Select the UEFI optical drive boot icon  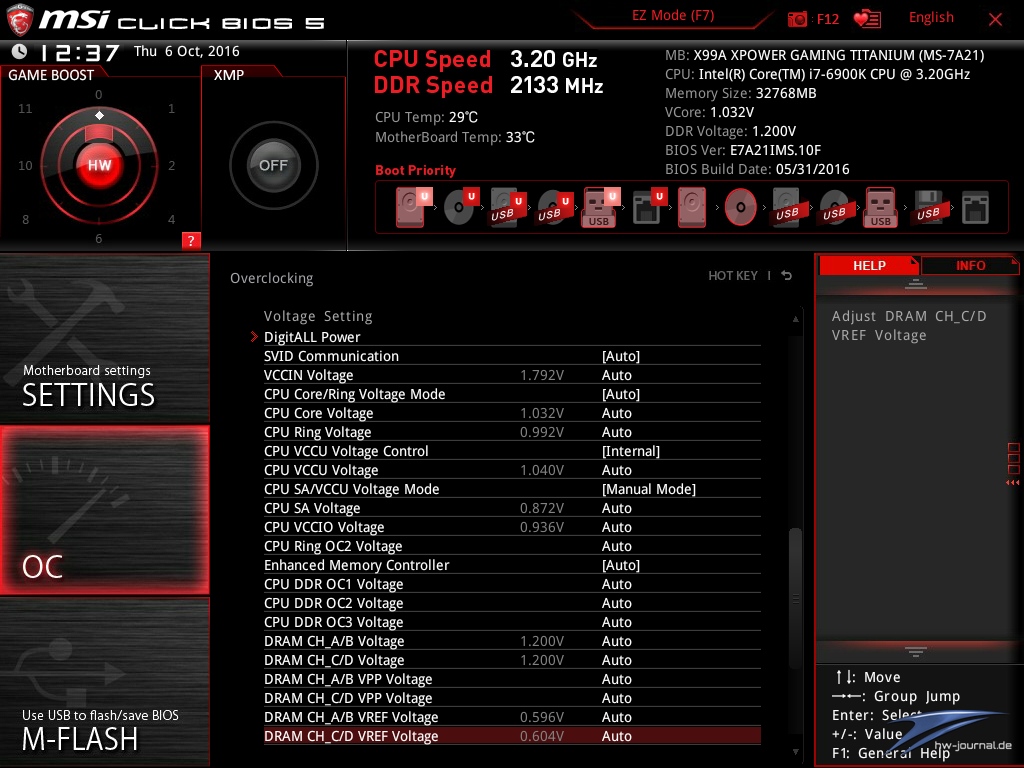pos(461,207)
